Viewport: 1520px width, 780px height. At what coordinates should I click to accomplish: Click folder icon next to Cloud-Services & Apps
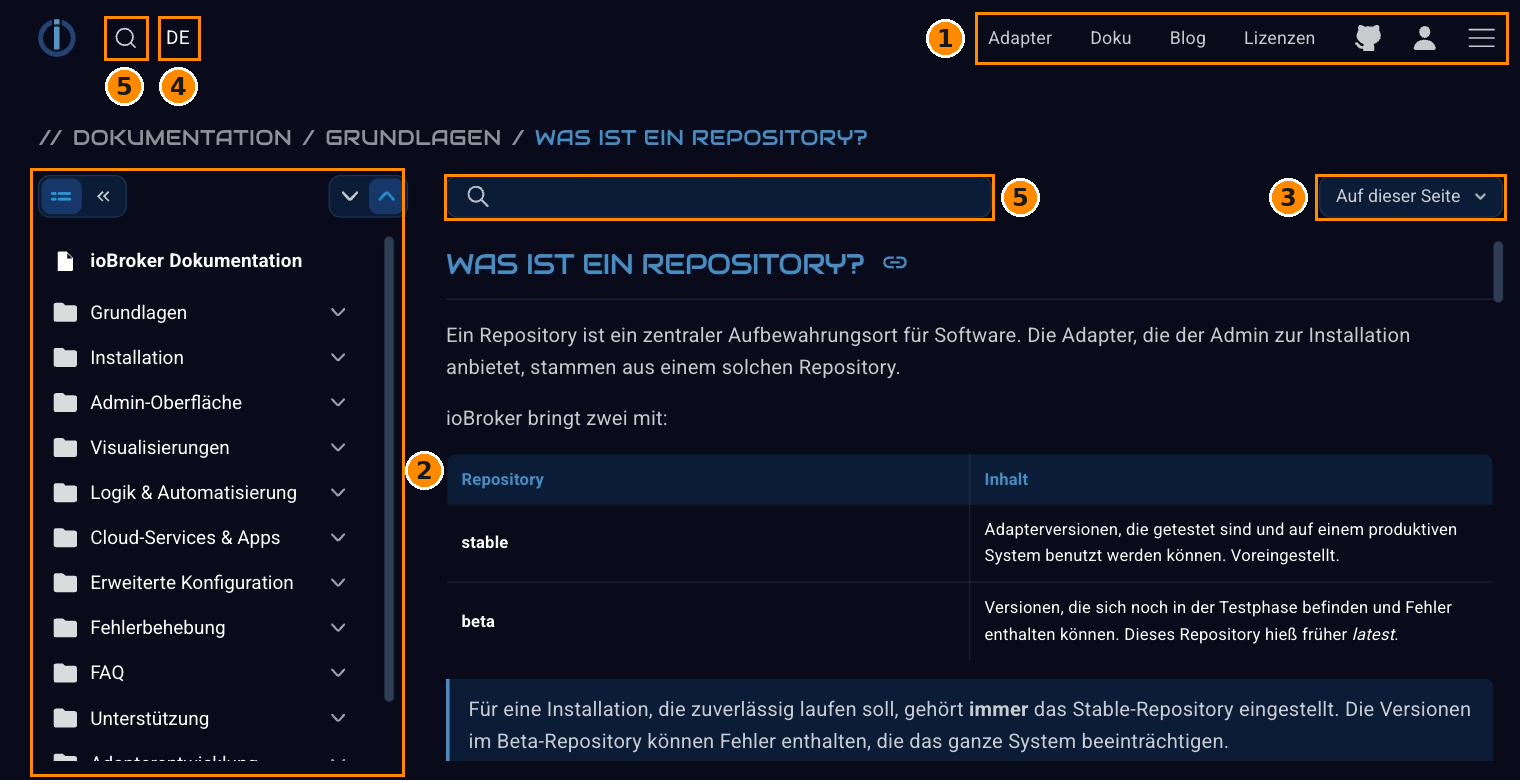click(65, 538)
